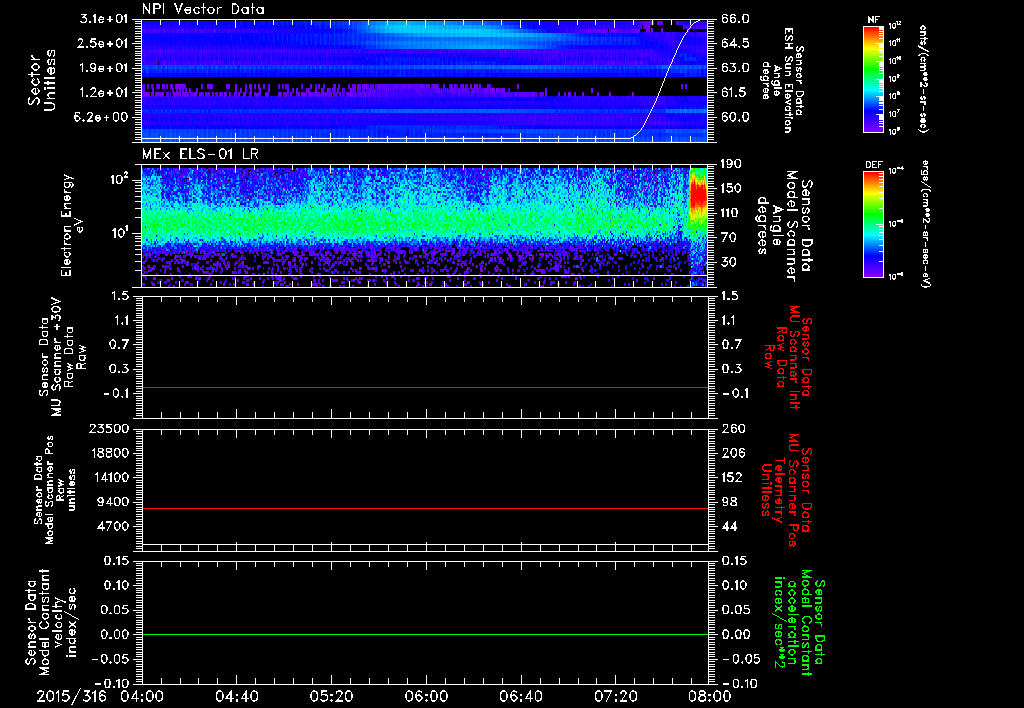Click the 08:00 time axis label

coord(708,695)
